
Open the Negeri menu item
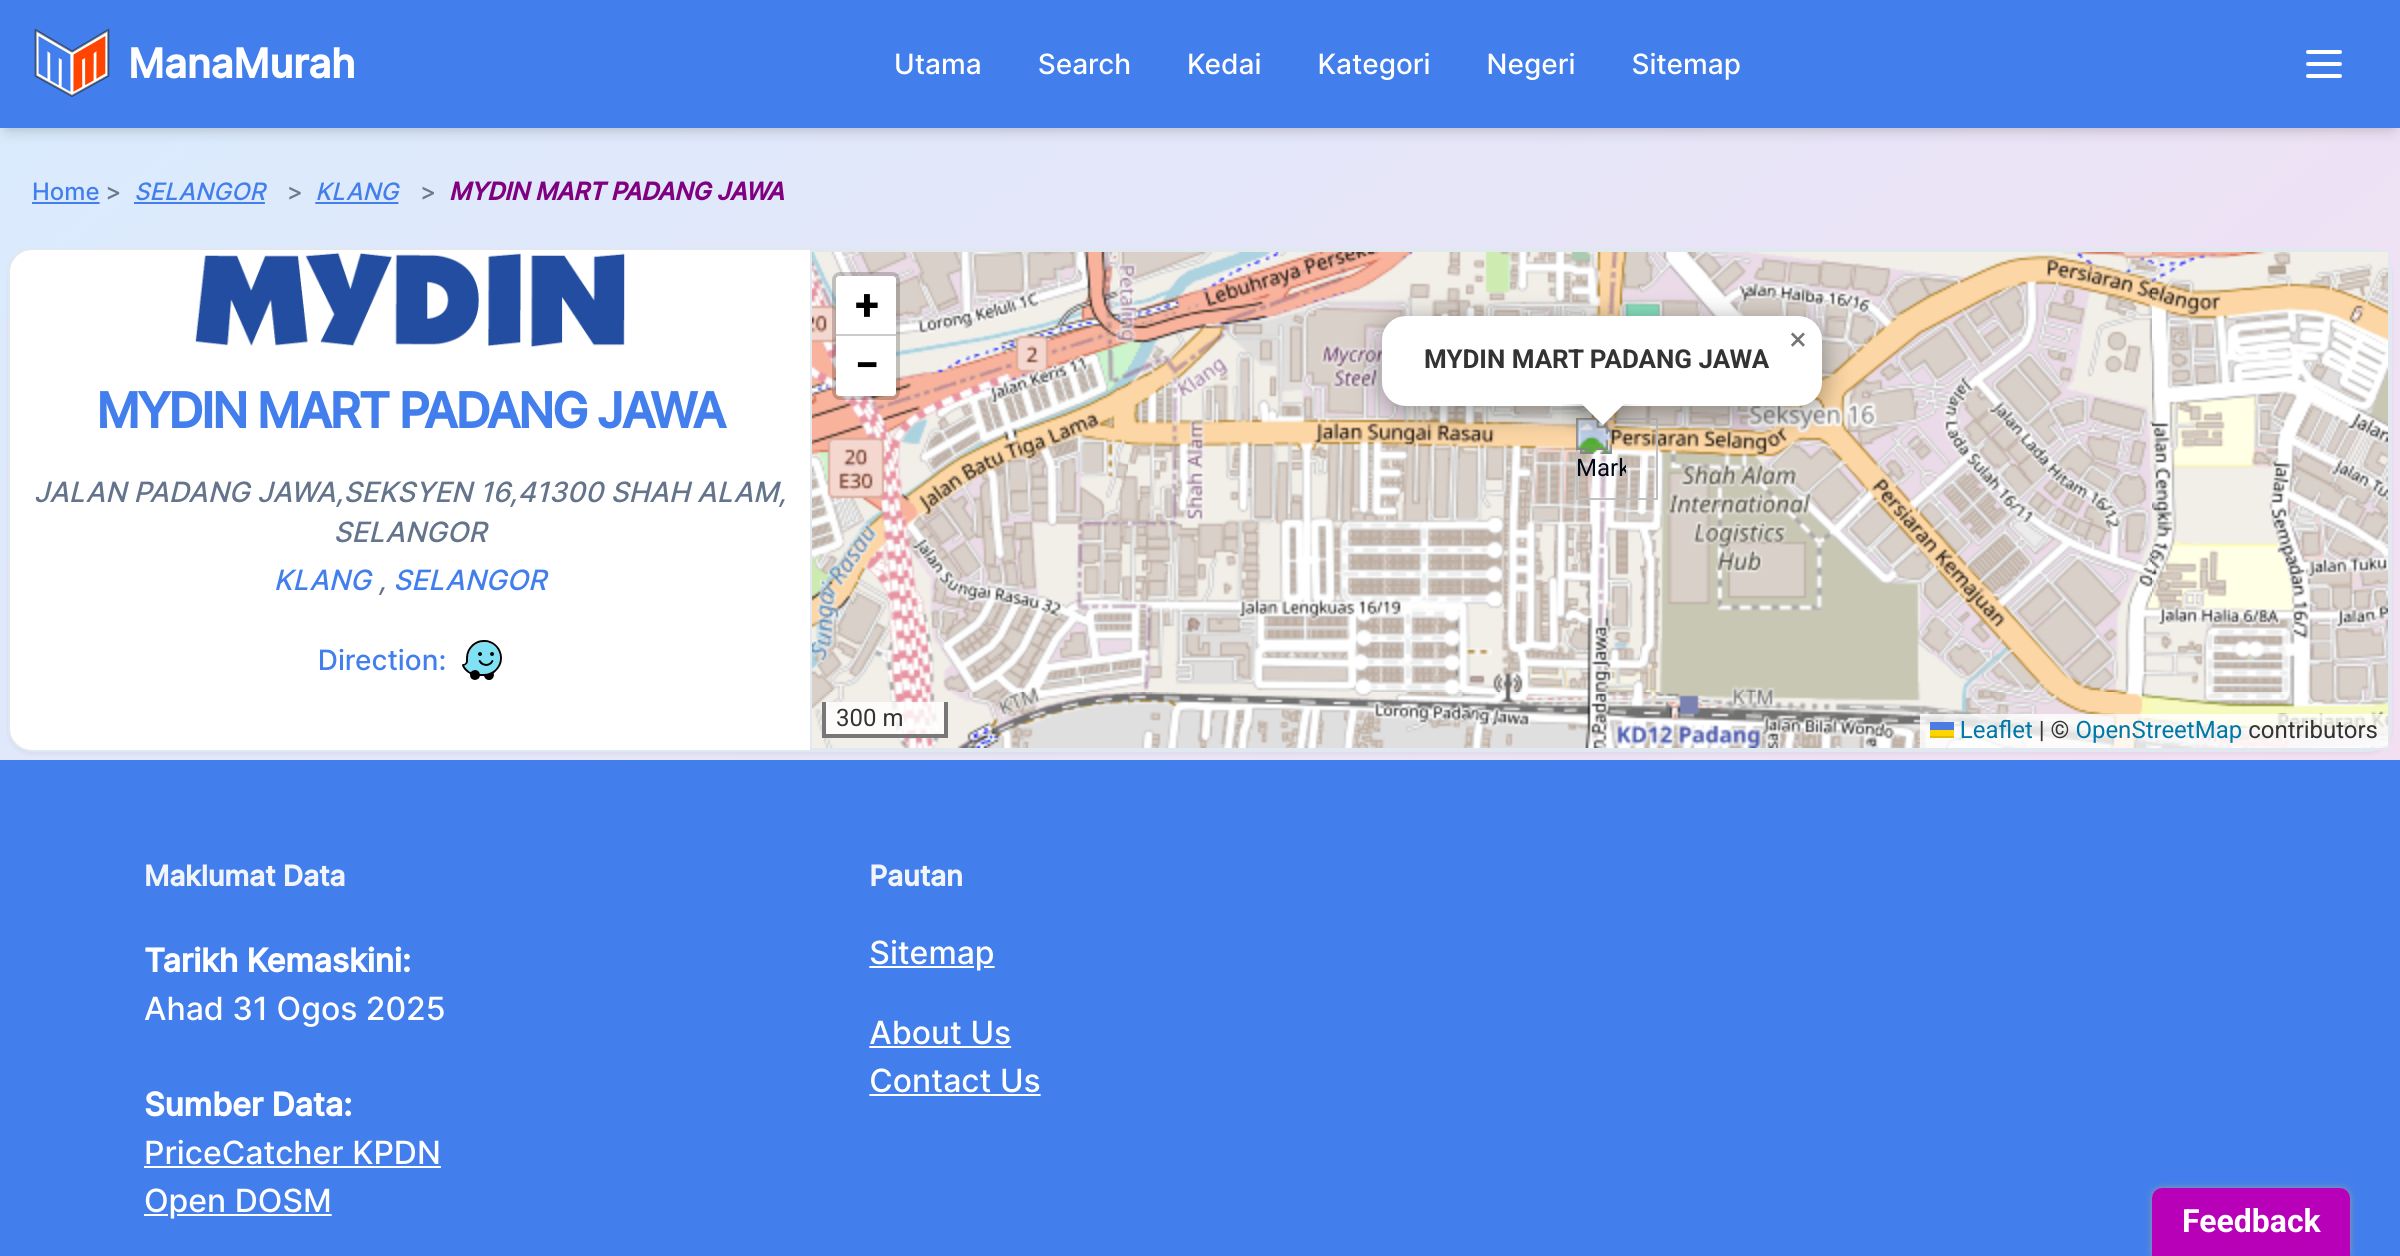(1530, 64)
